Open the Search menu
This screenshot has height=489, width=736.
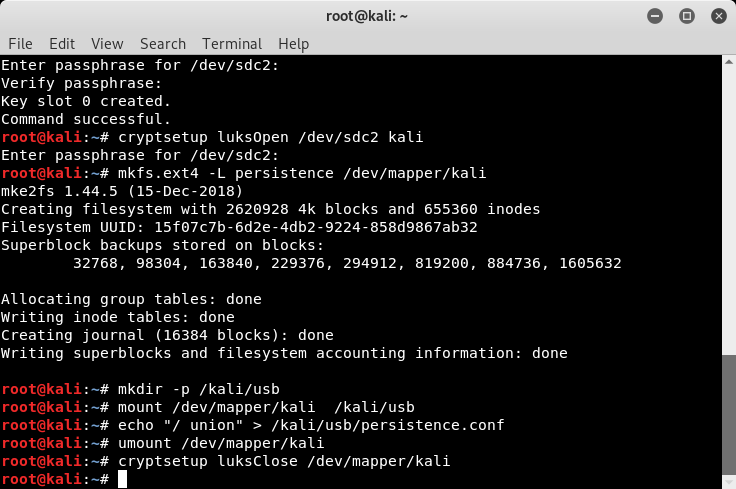163,44
